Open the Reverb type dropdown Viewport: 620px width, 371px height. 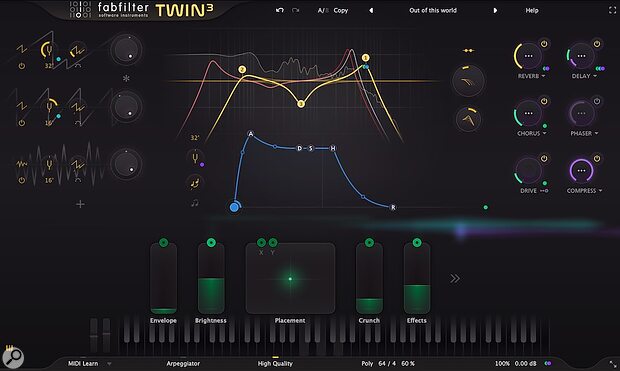(531, 76)
